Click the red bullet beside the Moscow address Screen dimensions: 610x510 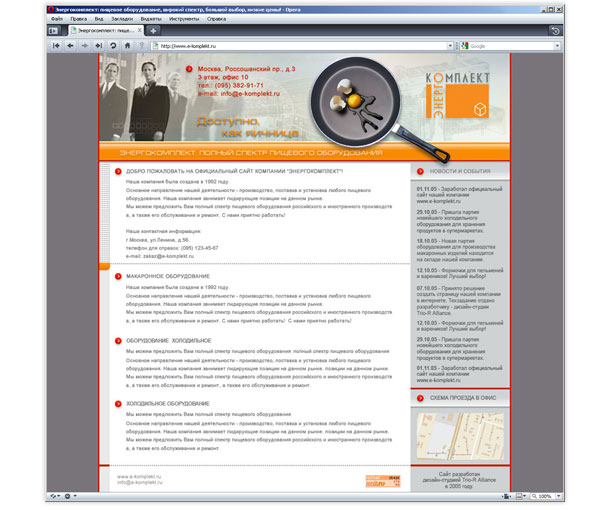coord(189,69)
